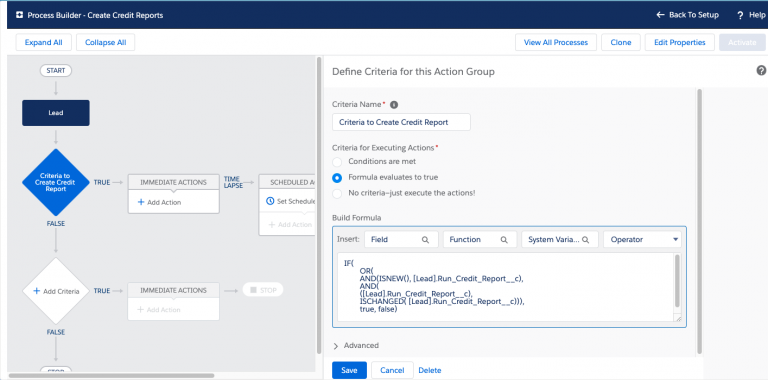Screen dimensions: 768x380
Task: Click the FALSE label under Add Criteria diamond
Action: (56, 332)
